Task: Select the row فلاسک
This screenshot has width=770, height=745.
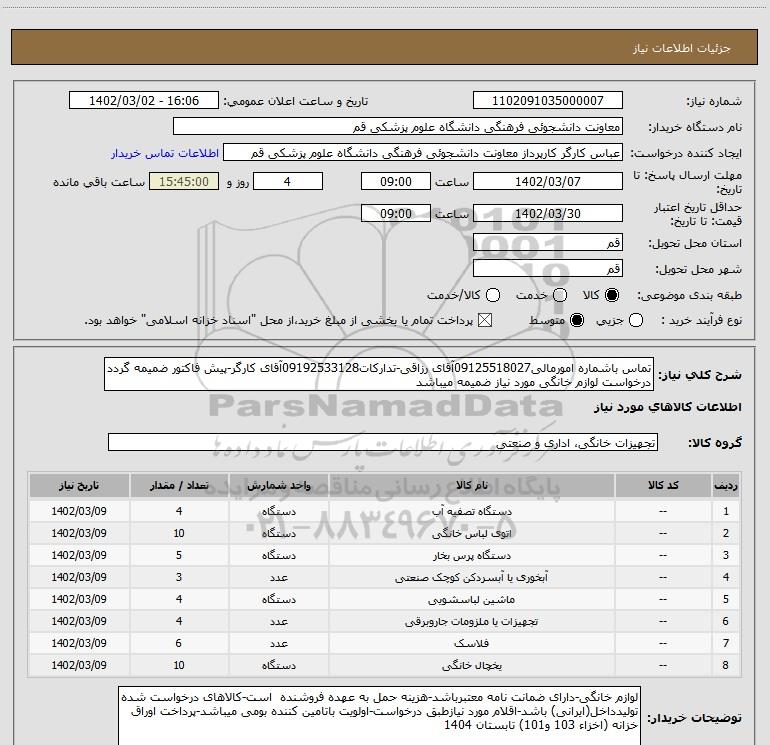Action: point(384,643)
